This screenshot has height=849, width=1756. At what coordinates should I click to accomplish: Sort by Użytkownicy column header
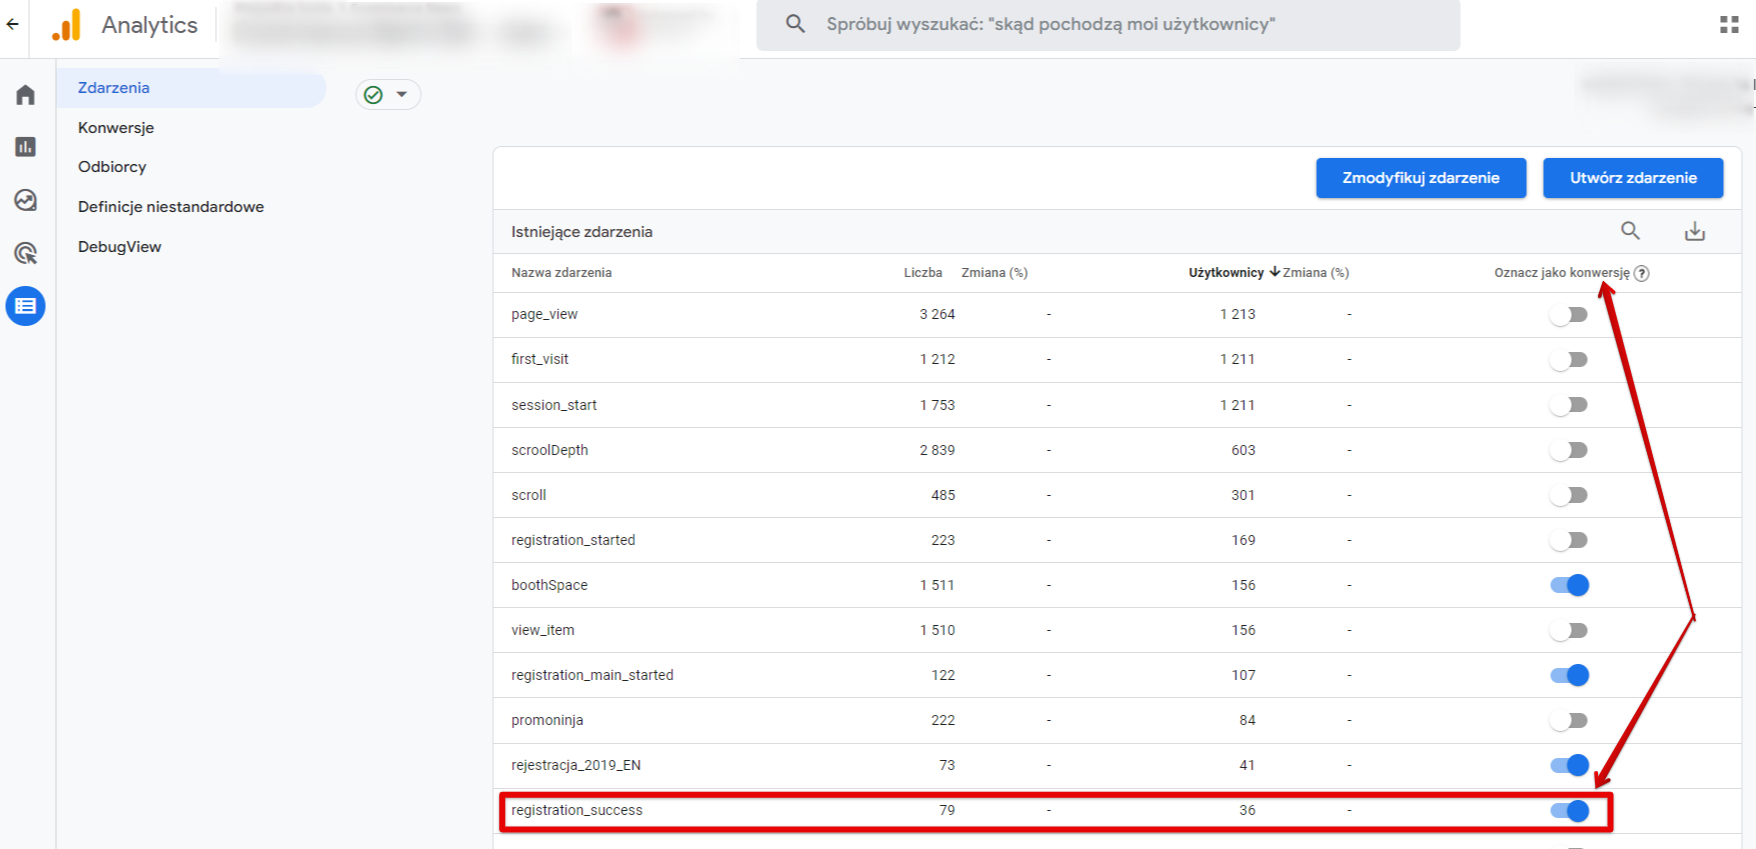coord(1226,273)
